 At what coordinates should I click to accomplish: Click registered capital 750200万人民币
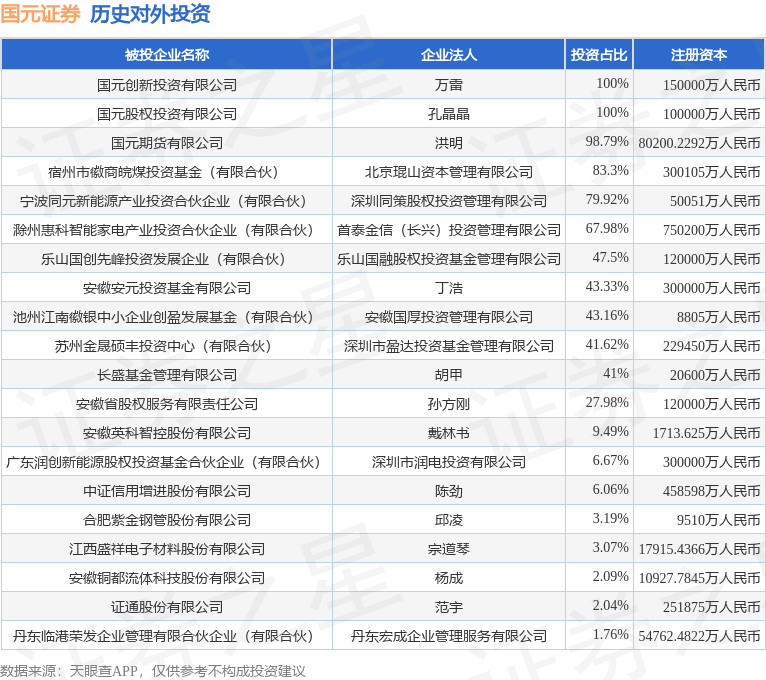click(x=711, y=230)
